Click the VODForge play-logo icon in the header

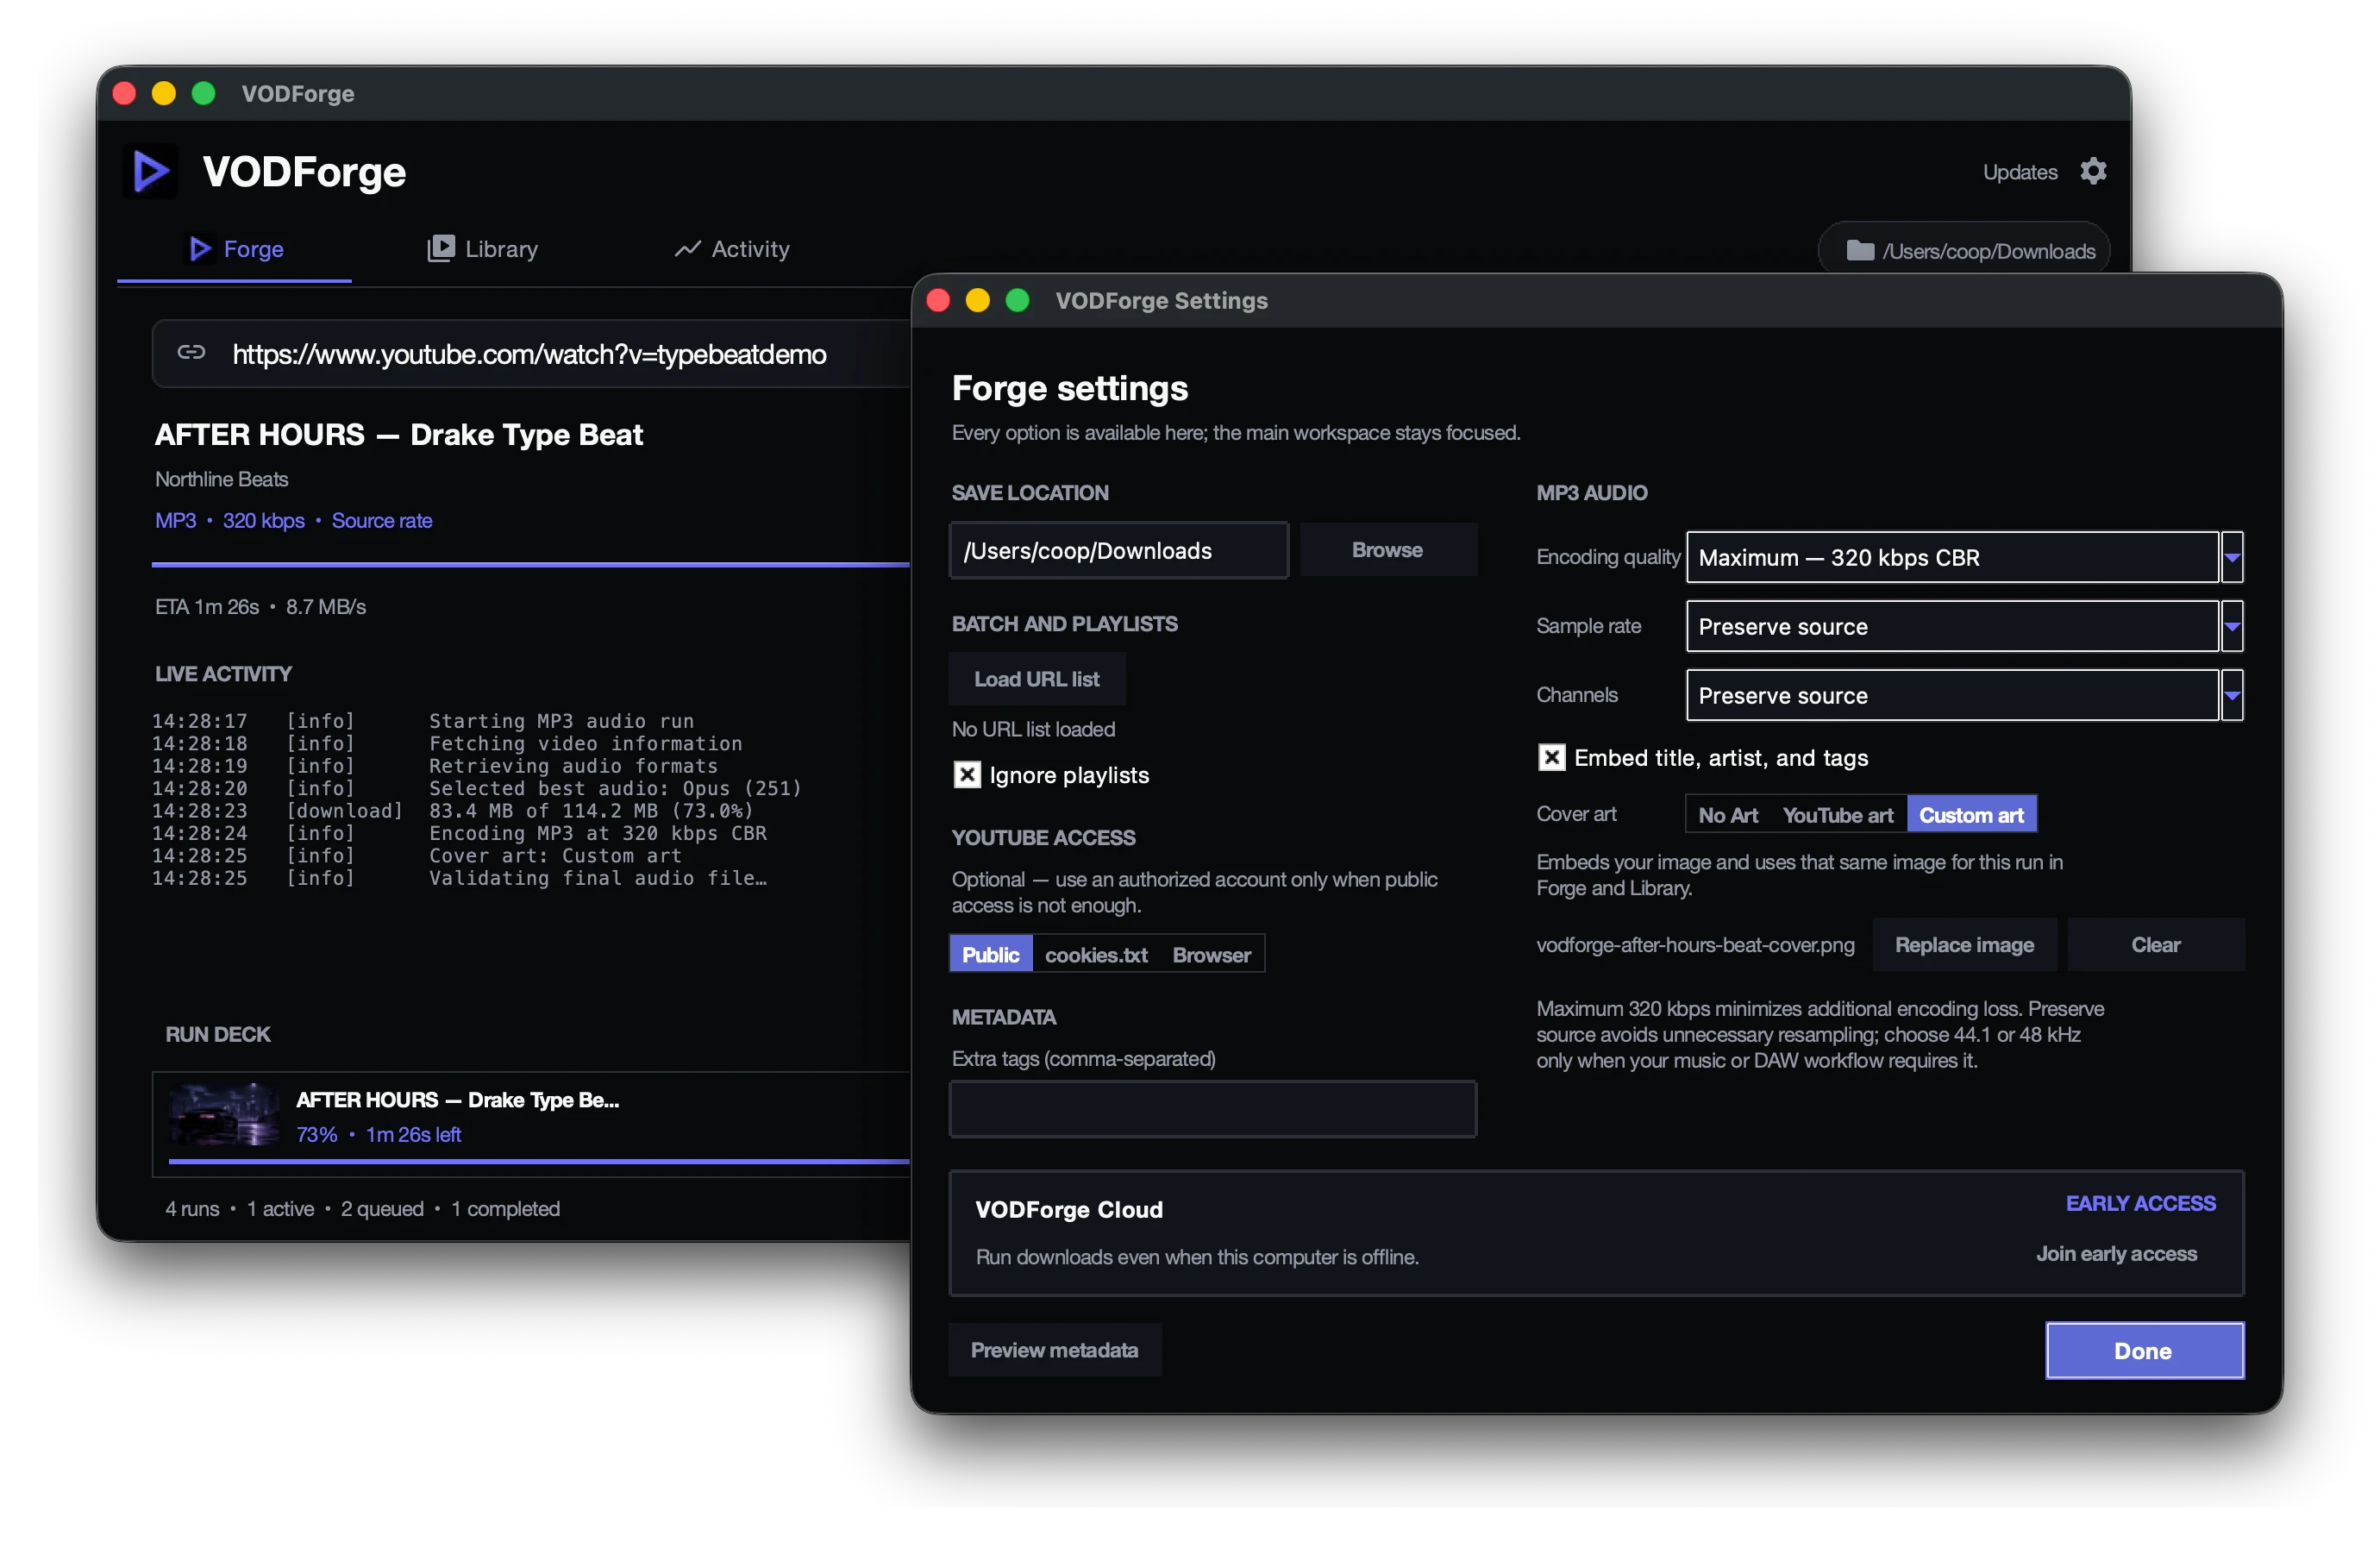[x=150, y=171]
